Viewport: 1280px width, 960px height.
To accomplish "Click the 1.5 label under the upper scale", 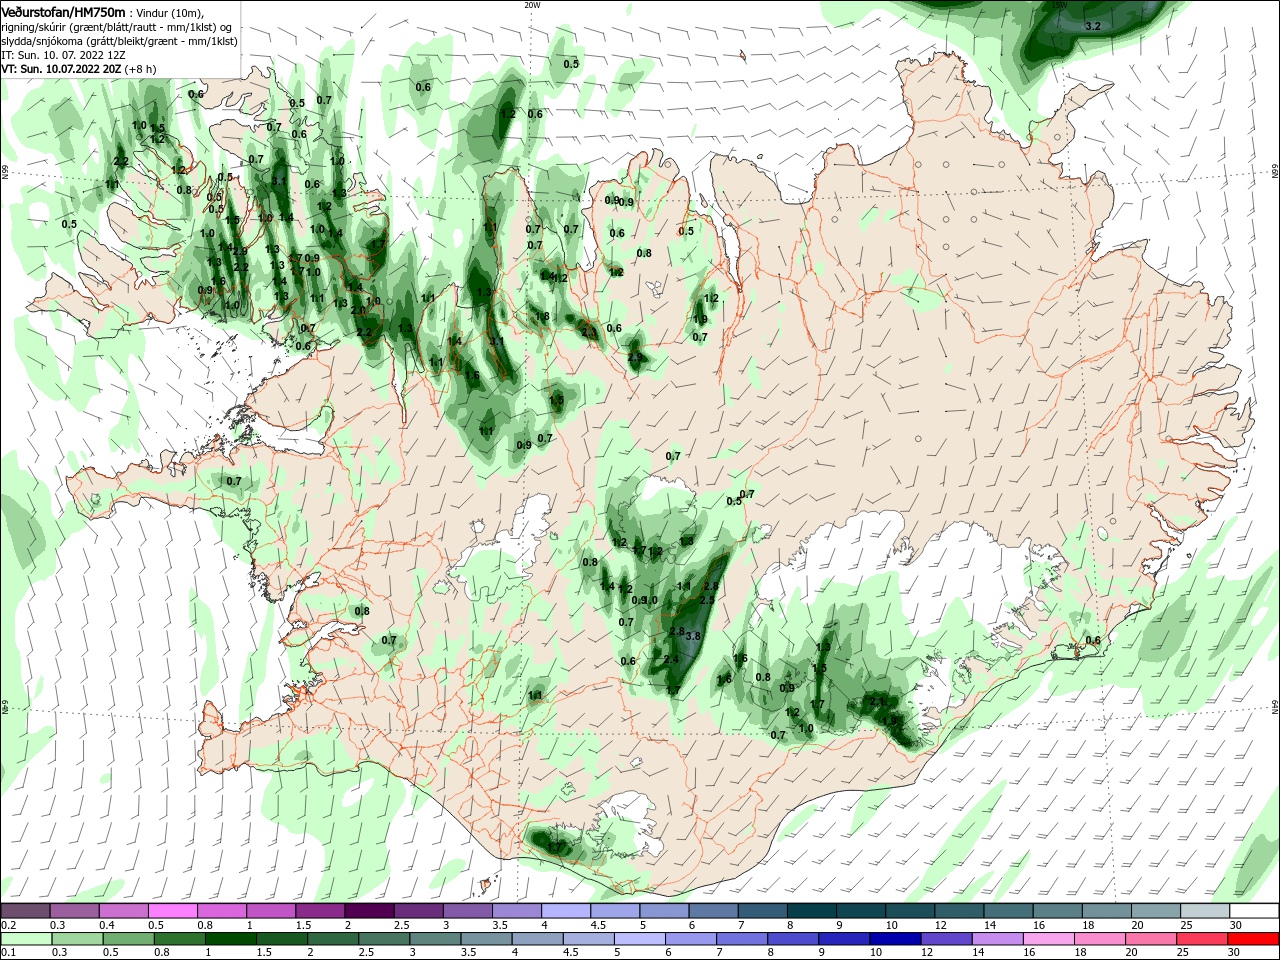I will [303, 925].
